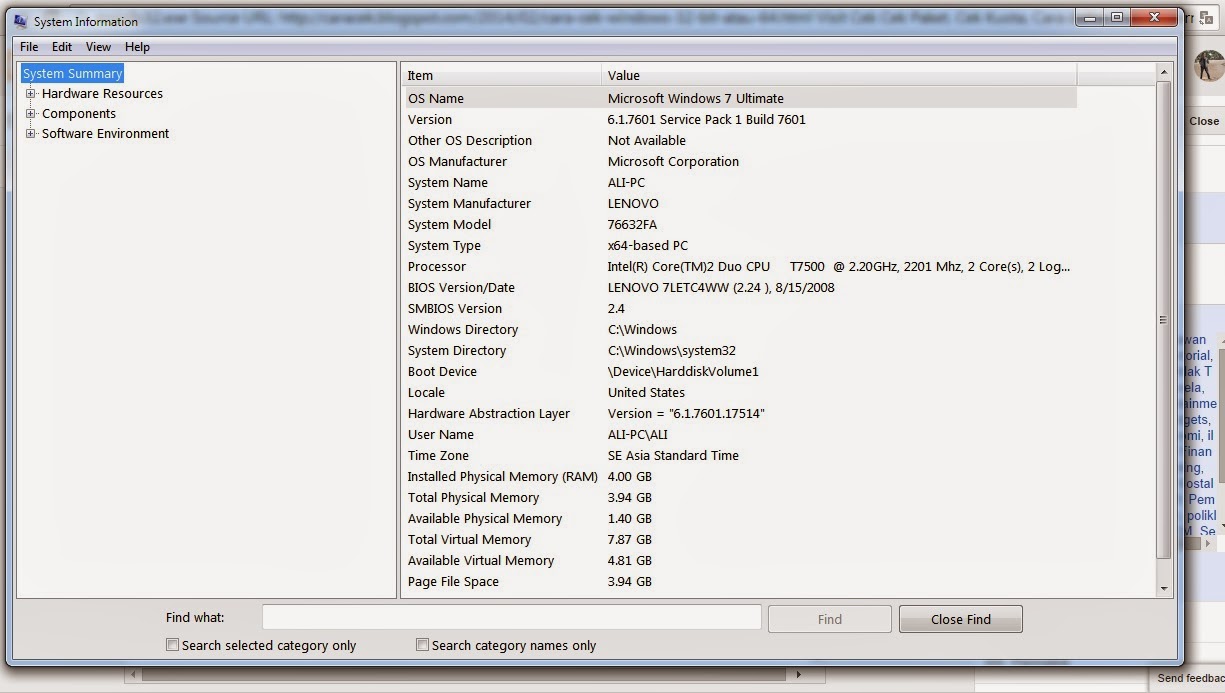The image size is (1225, 693).
Task: Select the System Manufacturer row
Action: [x=739, y=203]
